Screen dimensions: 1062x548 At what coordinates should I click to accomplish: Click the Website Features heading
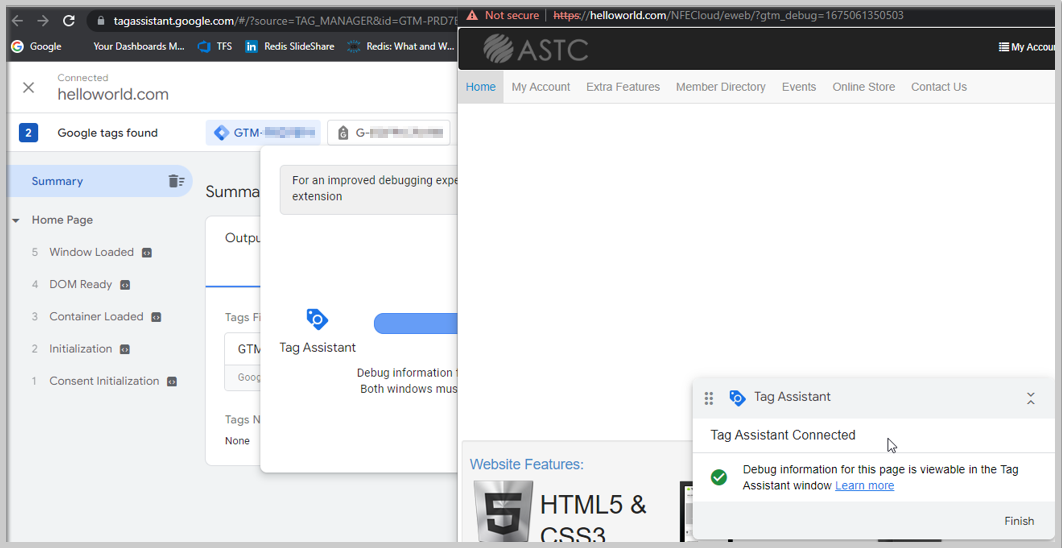pyautogui.click(x=526, y=465)
